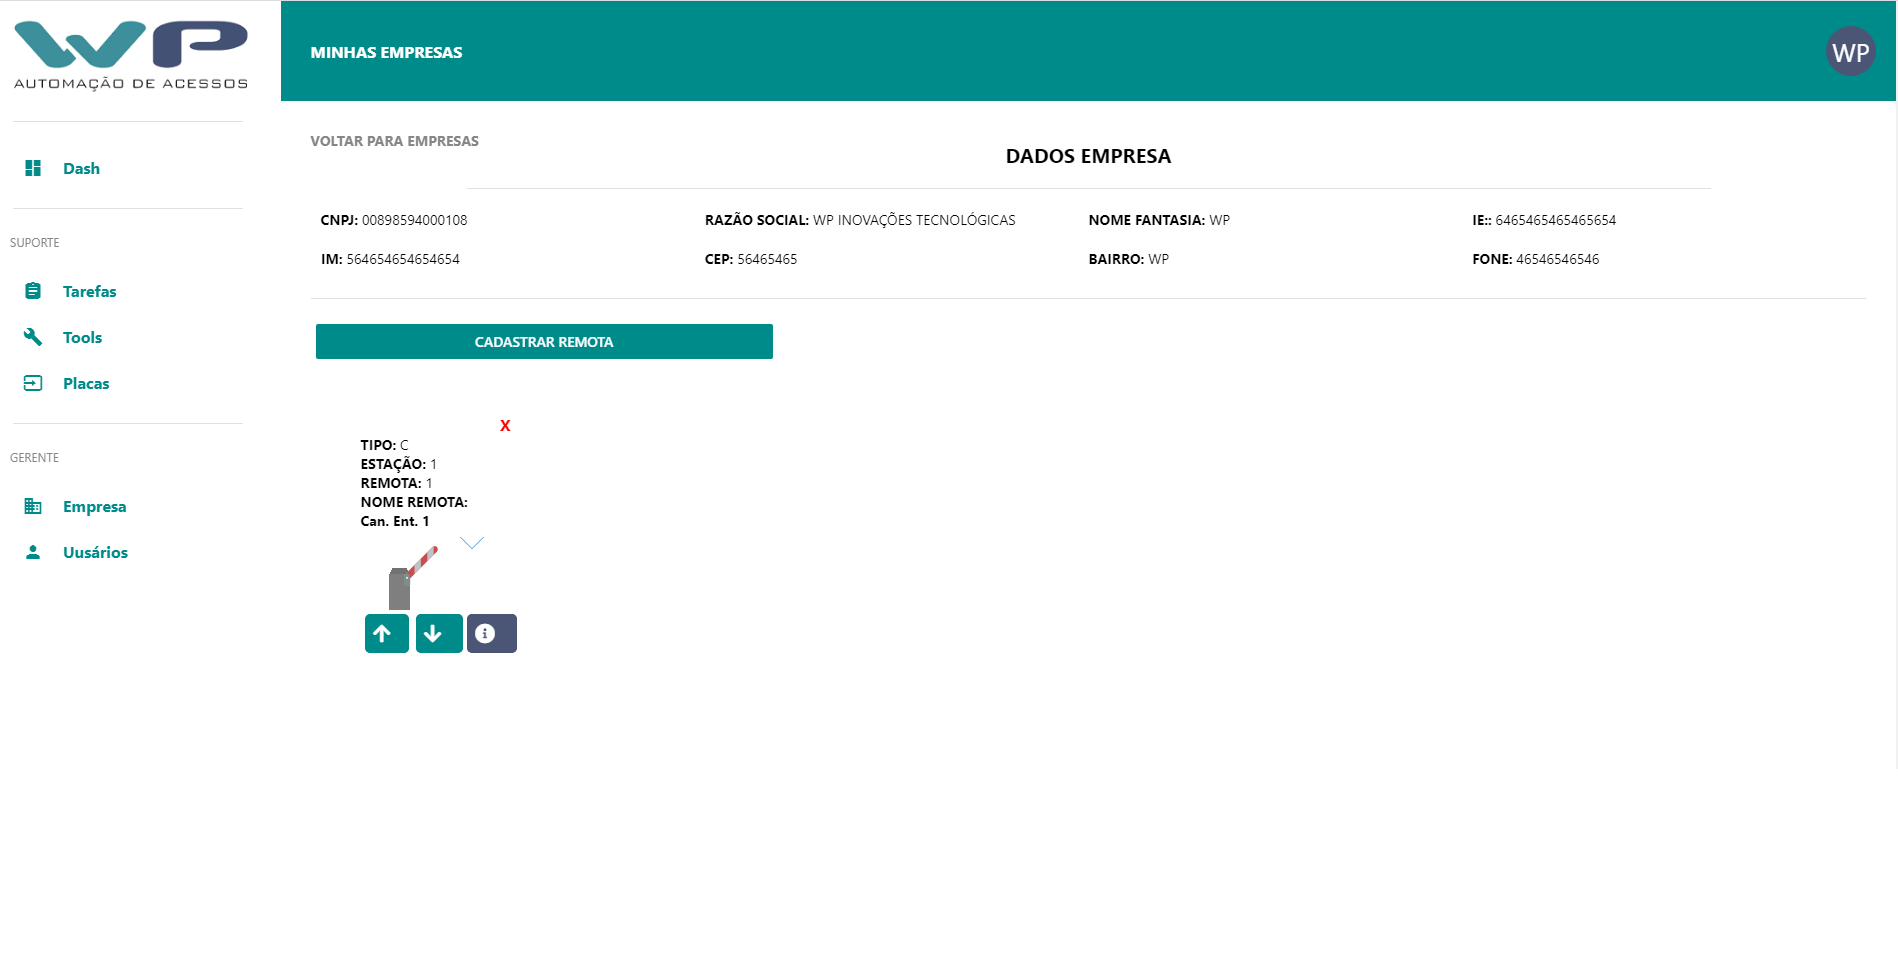Open the Dash menu item
Screen dimensions: 1898x966
pos(81,168)
